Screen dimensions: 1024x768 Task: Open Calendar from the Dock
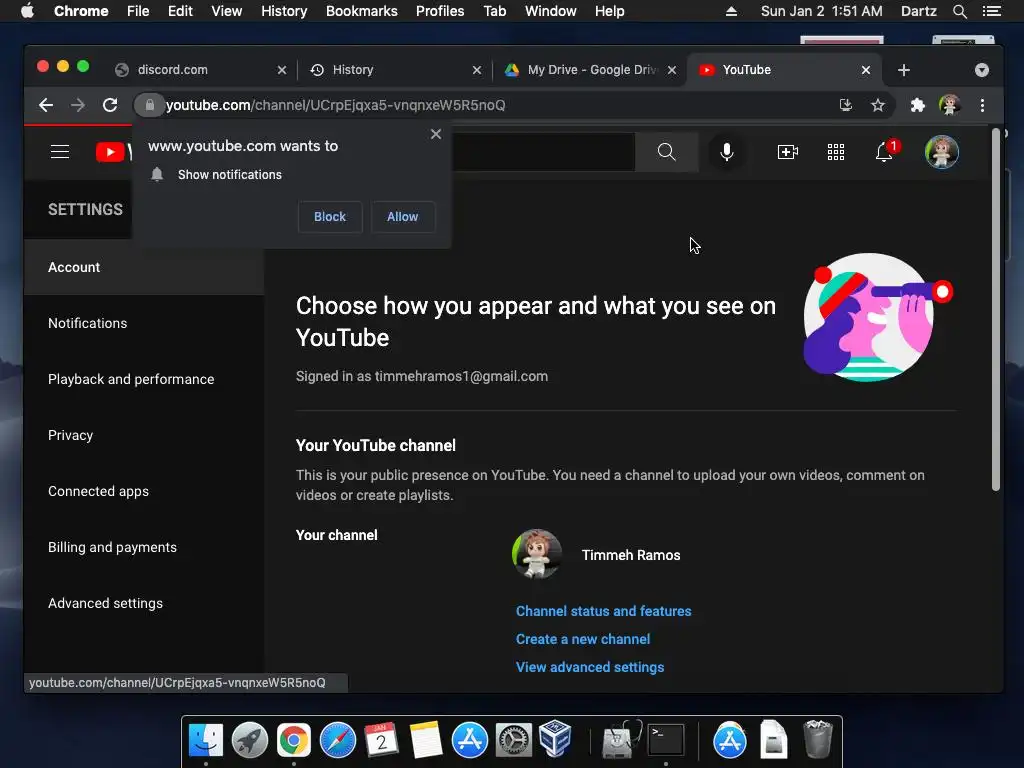(381, 741)
